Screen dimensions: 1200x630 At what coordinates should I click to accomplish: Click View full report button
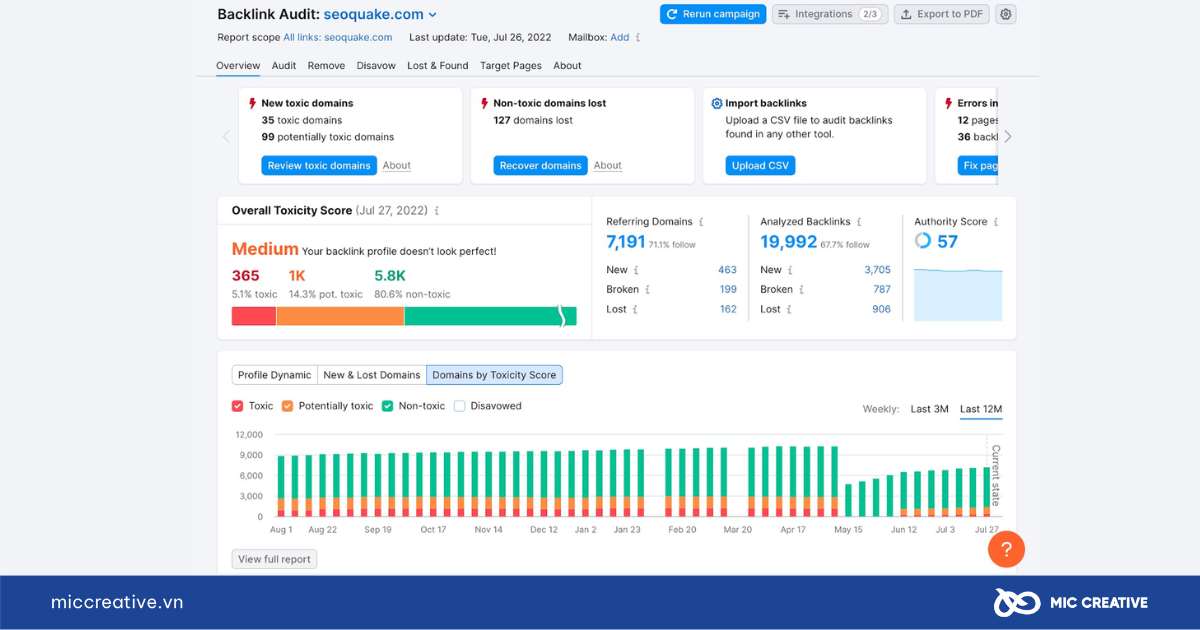(274, 560)
